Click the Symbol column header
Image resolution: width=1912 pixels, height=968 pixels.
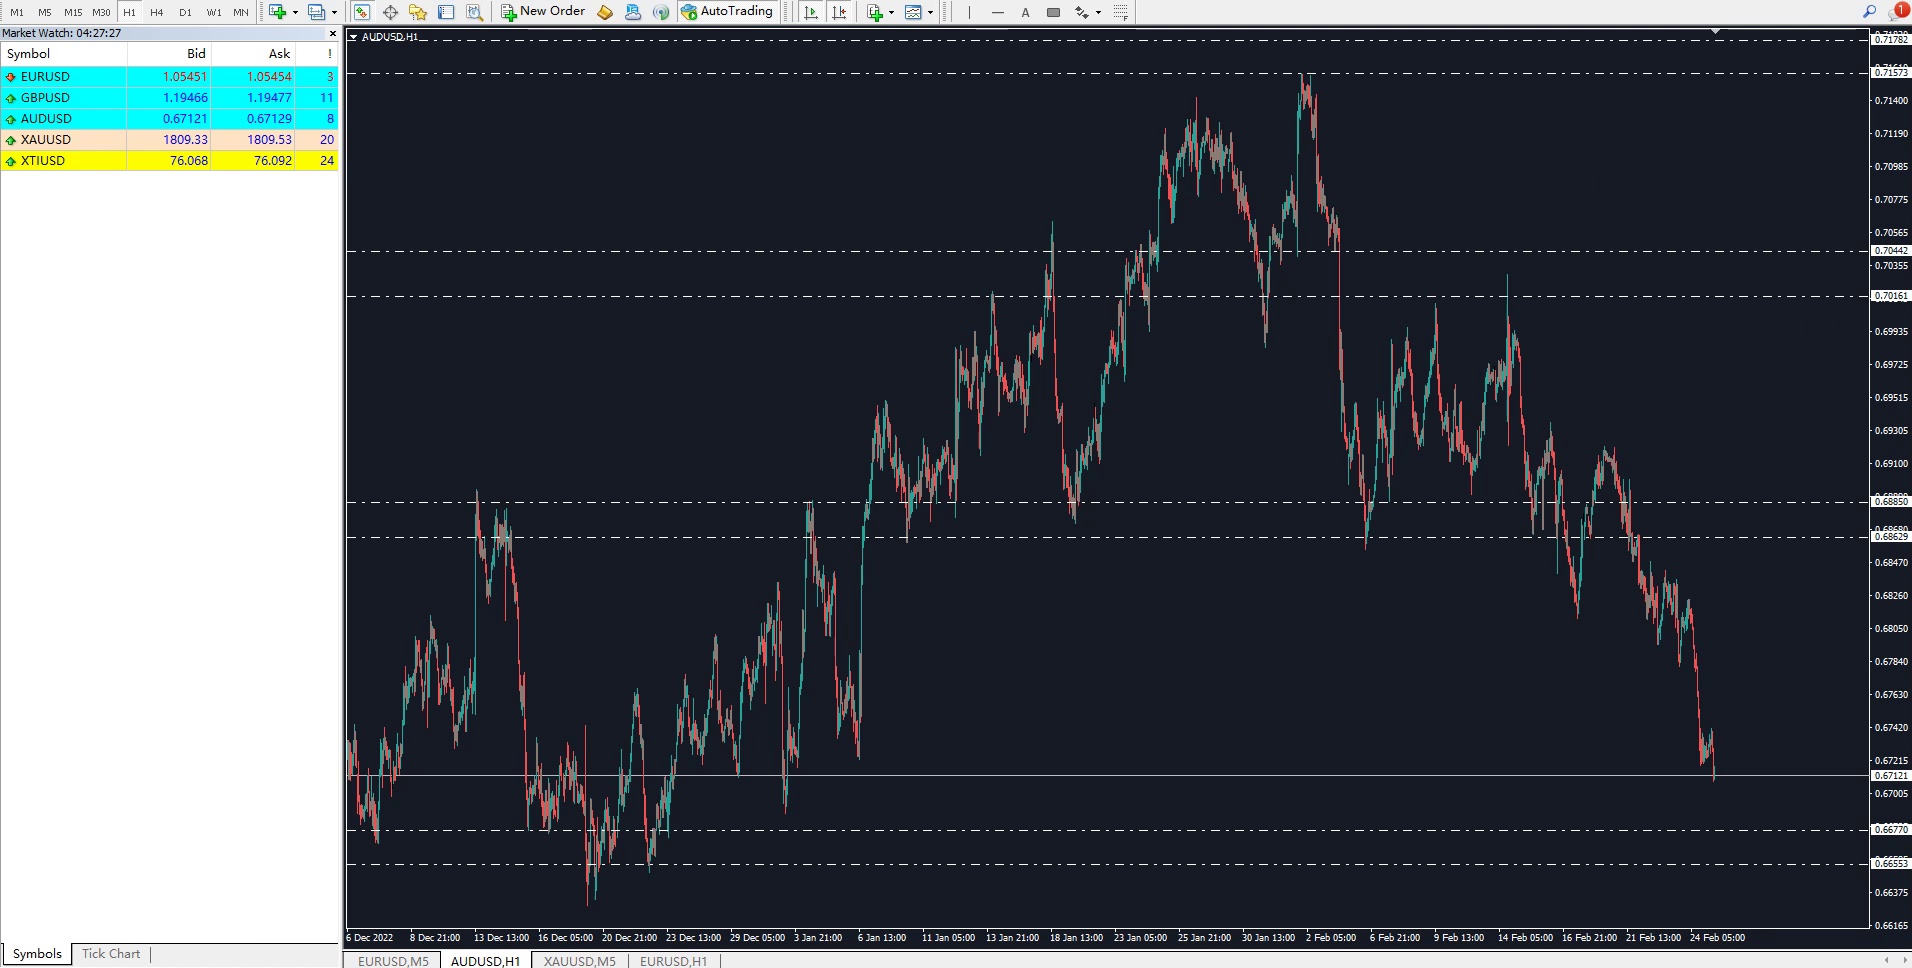tap(64, 54)
